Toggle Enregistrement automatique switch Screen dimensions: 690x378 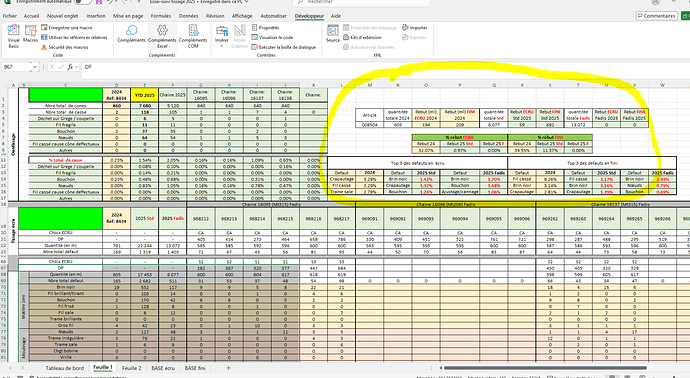click(x=83, y=2)
